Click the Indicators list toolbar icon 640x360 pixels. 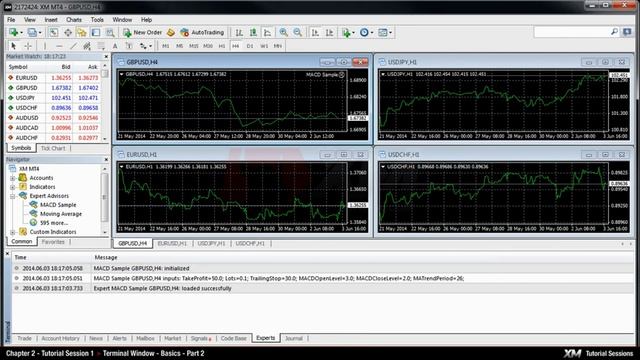[346, 32]
